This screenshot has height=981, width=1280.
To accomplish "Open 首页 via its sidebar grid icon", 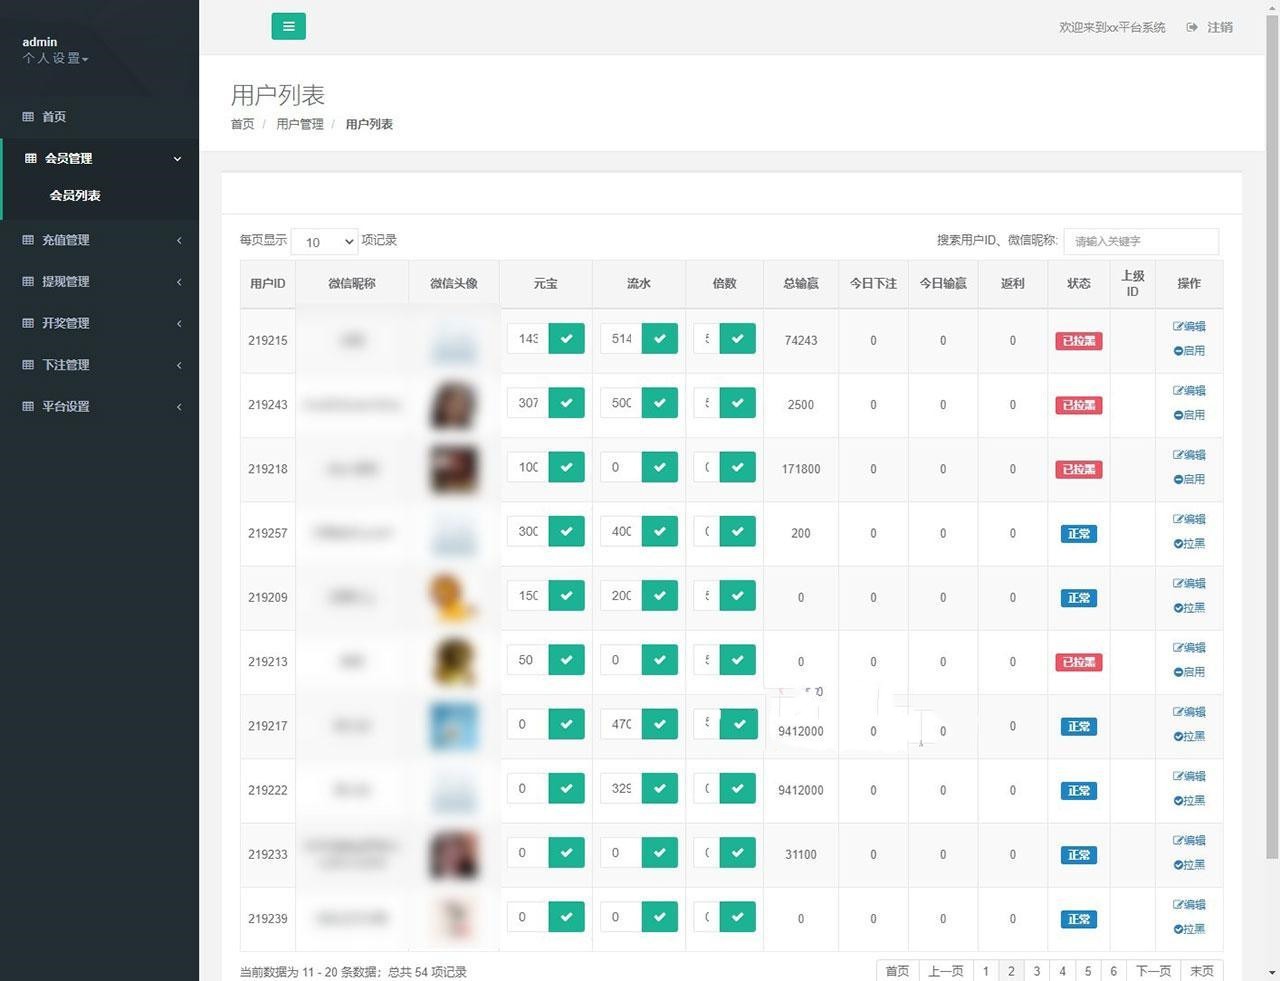I will 28,117.
